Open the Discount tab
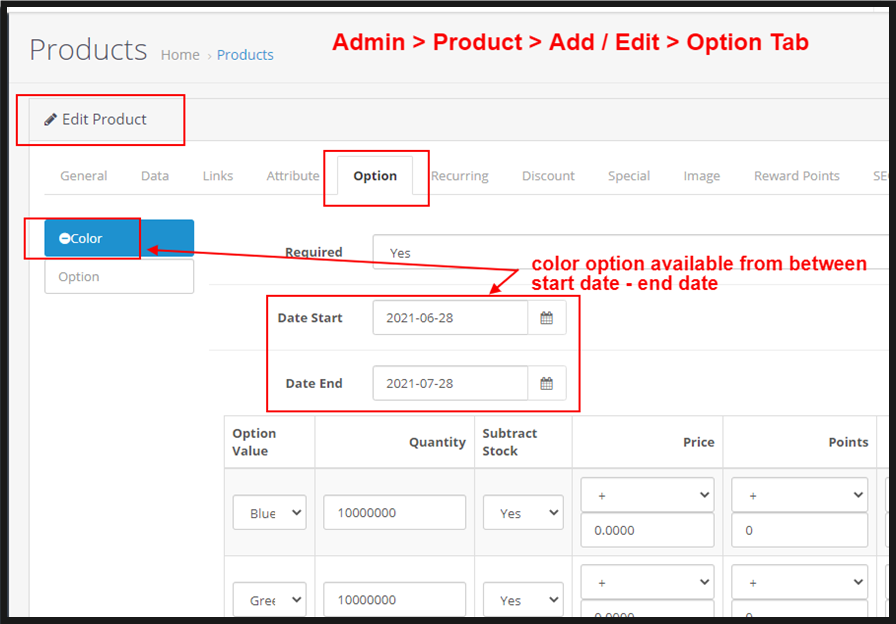The width and height of the screenshot is (896, 624). click(548, 176)
